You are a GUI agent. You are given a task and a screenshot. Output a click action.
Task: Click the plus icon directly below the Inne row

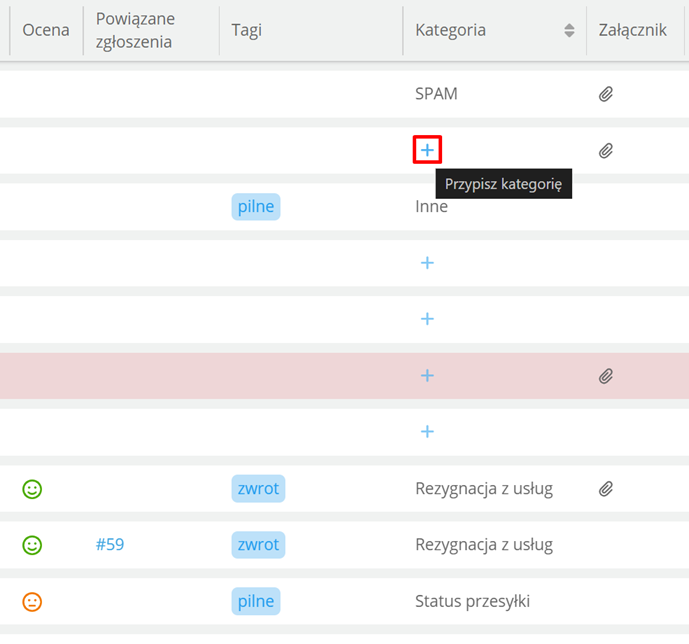(427, 263)
